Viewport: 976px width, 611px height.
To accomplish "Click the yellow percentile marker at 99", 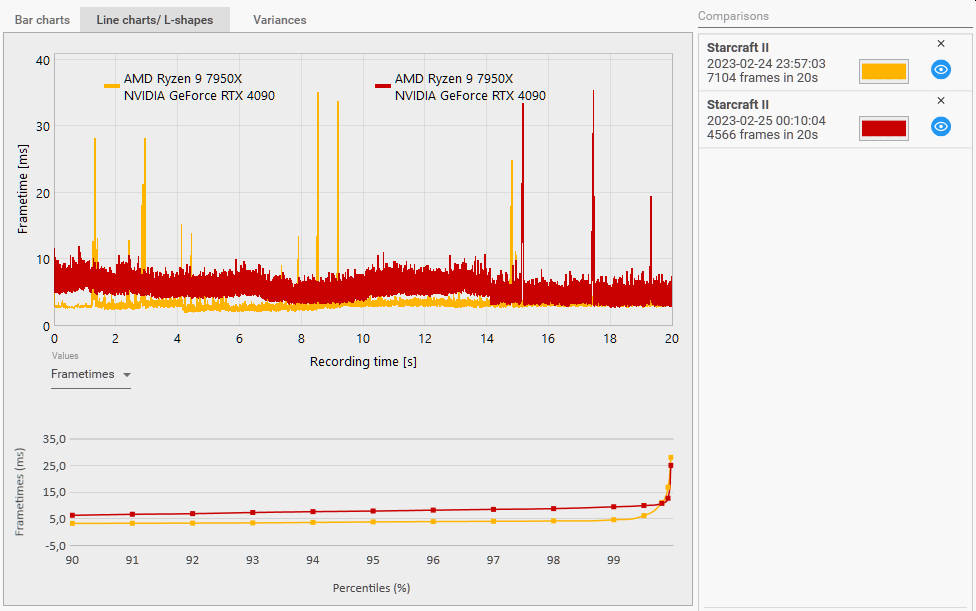I will pos(614,520).
